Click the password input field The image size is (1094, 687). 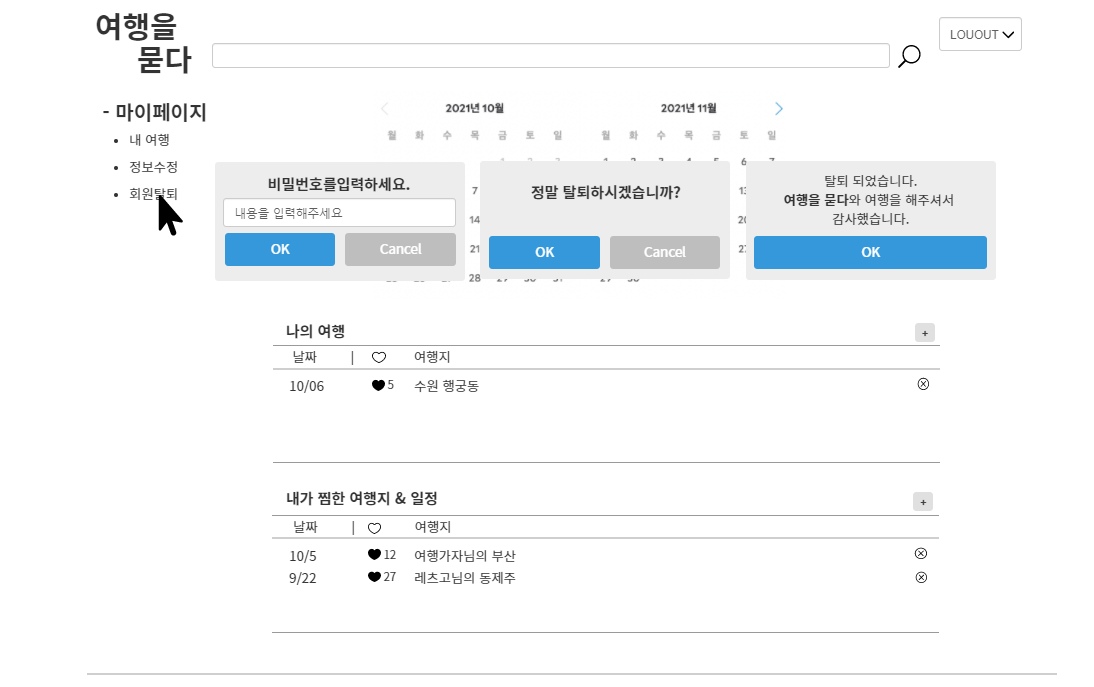click(339, 213)
